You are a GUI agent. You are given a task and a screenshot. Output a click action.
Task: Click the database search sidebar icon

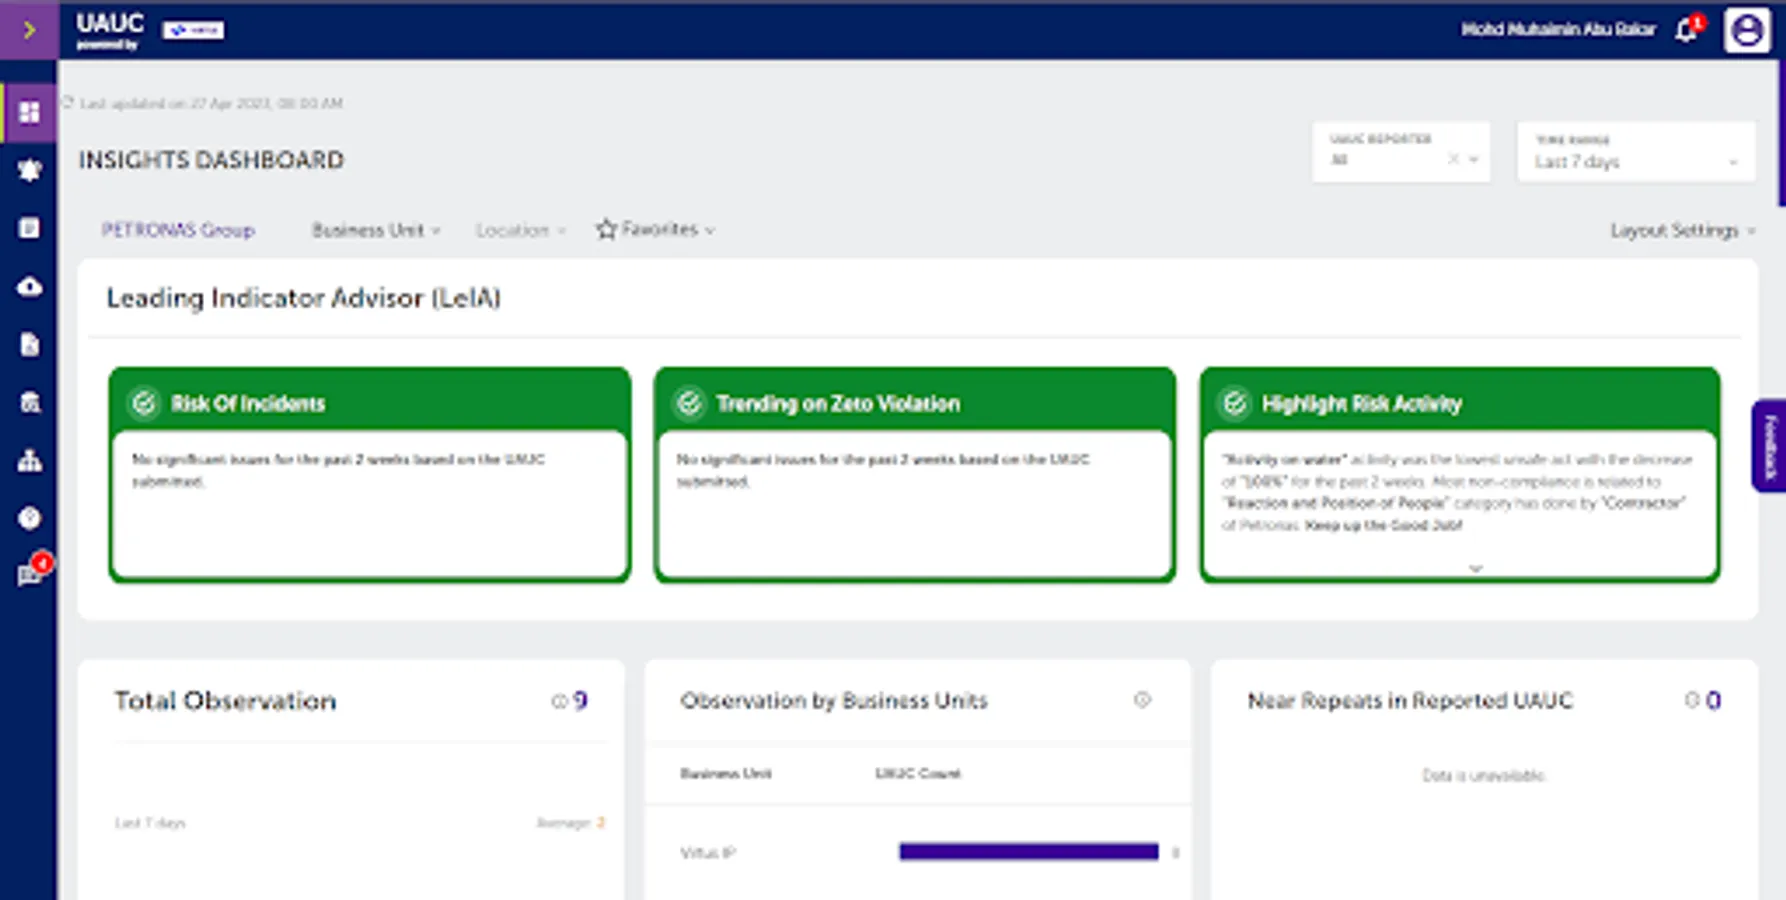(x=29, y=402)
